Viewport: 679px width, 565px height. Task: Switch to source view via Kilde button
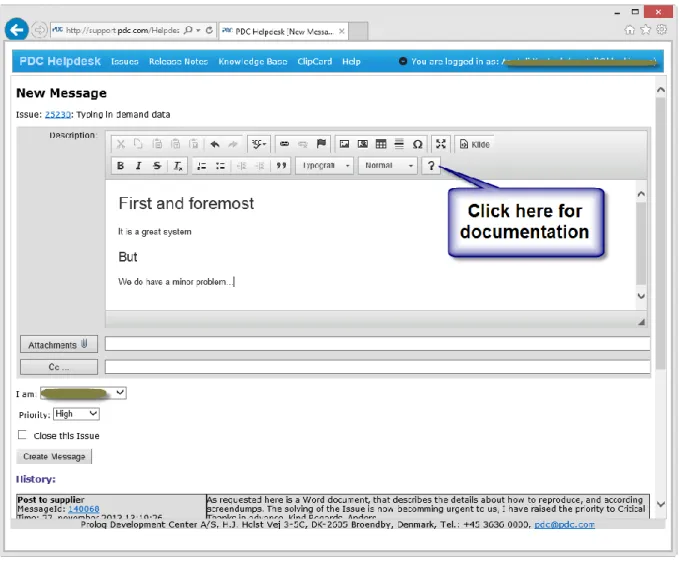click(x=475, y=144)
